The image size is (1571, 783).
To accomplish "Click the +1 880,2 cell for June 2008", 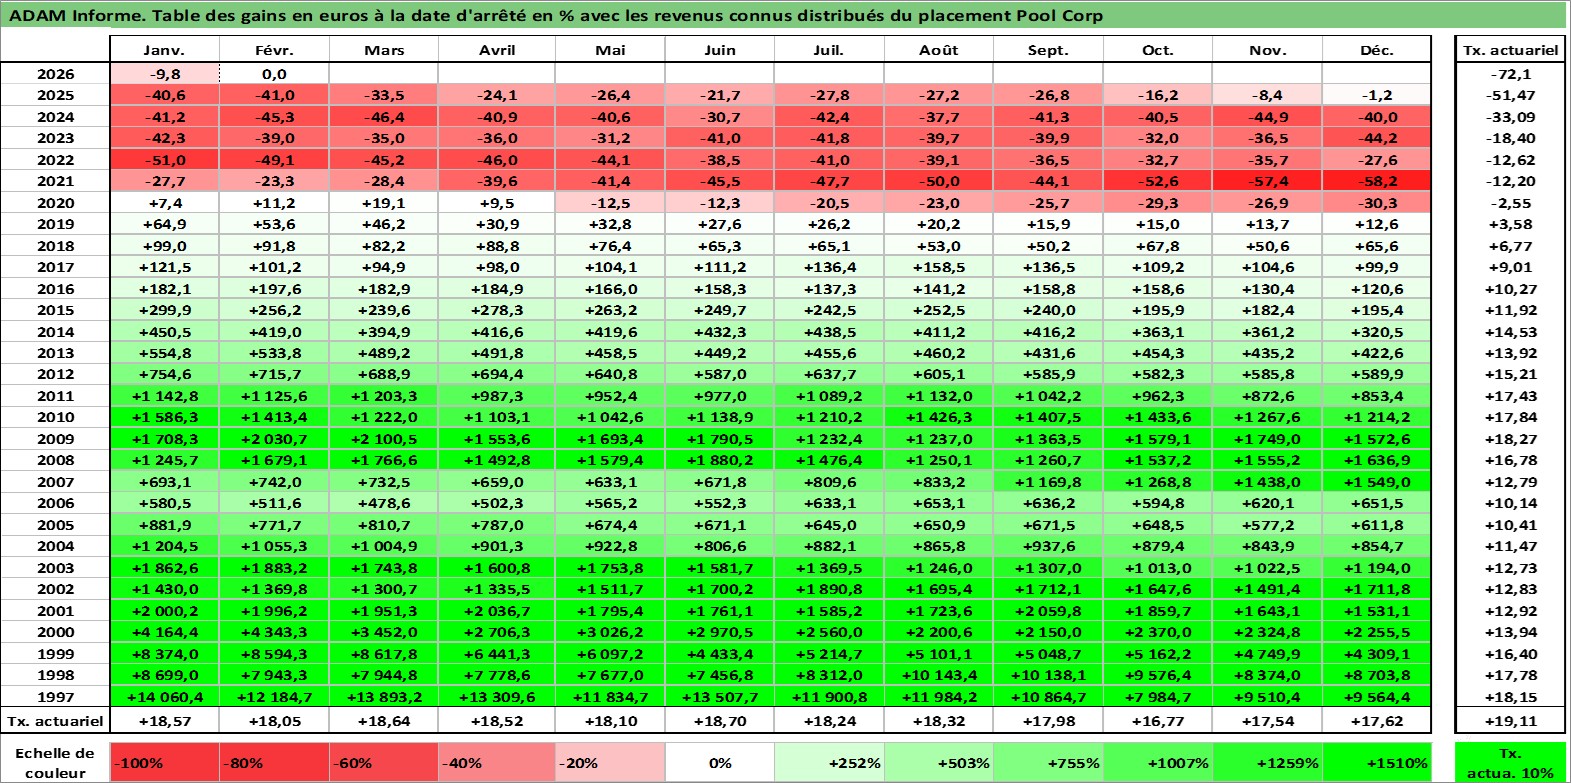I will pos(720,460).
